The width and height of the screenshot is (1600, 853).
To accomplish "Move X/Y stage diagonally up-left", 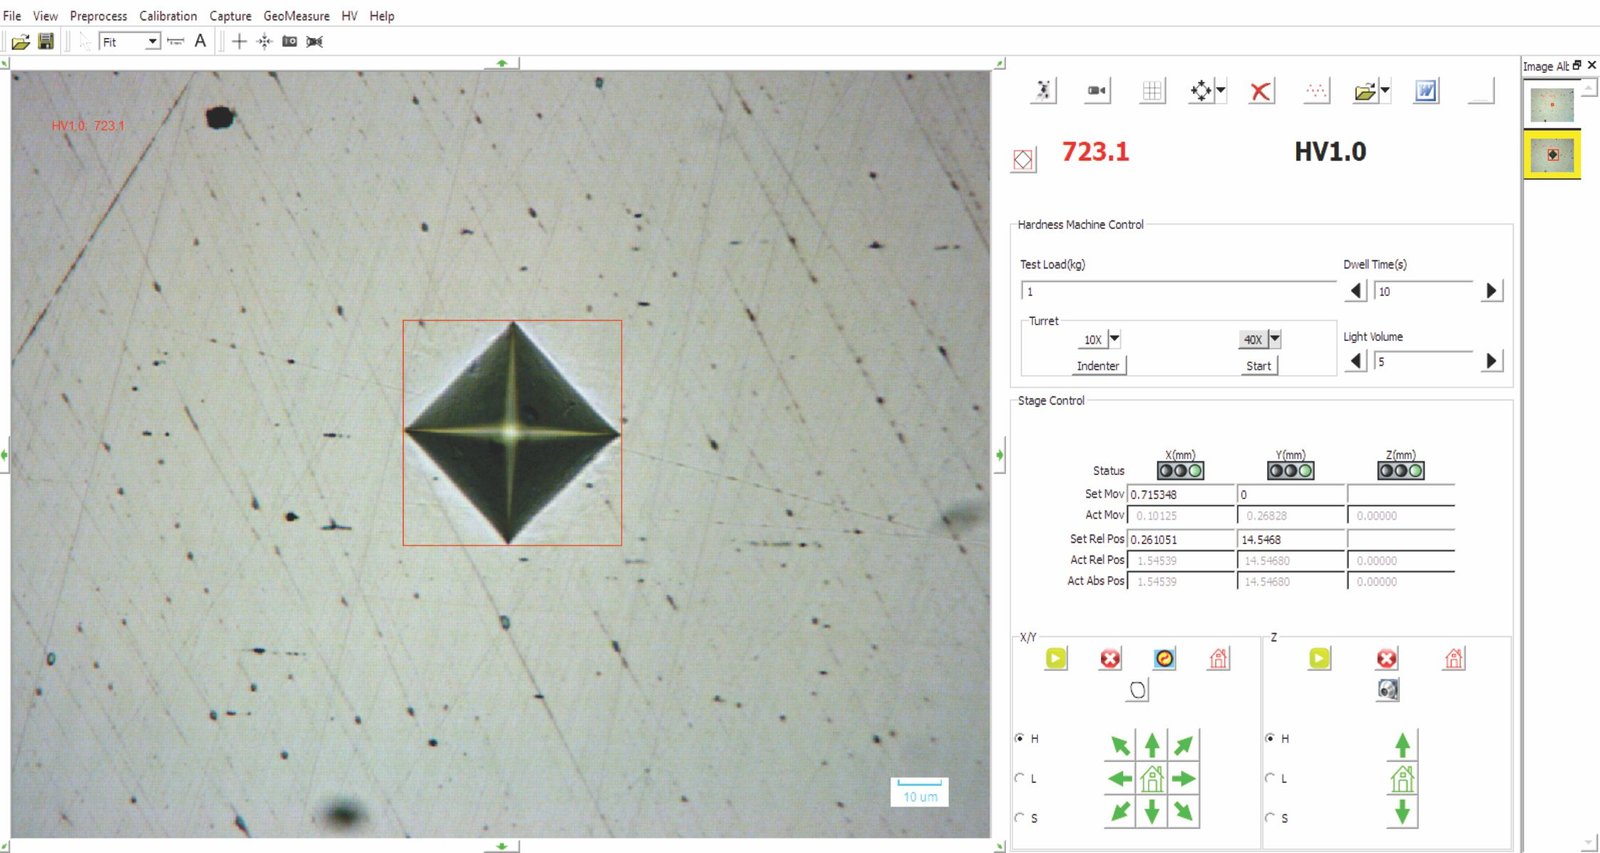I will 1120,745.
